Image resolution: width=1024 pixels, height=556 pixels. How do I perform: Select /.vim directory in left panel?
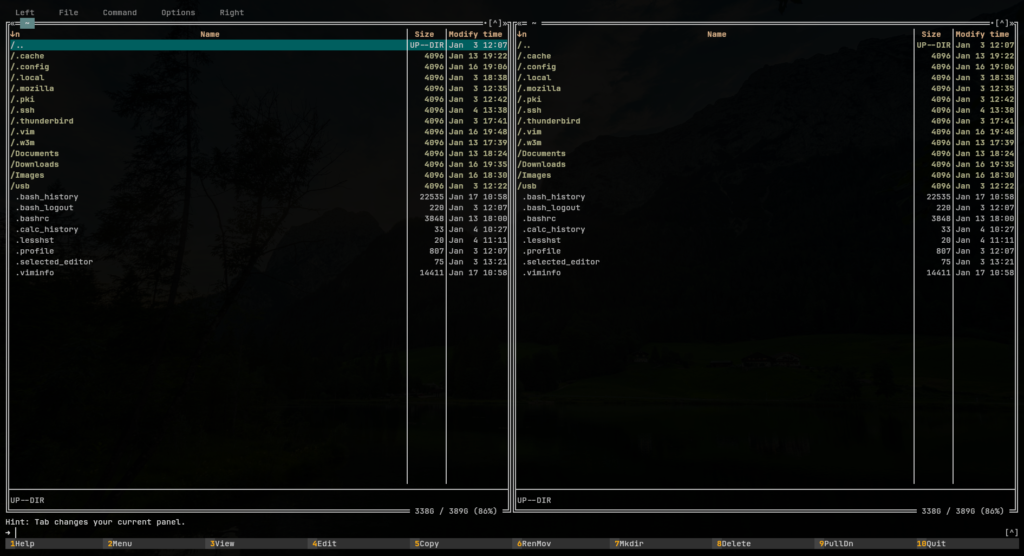[259, 132]
